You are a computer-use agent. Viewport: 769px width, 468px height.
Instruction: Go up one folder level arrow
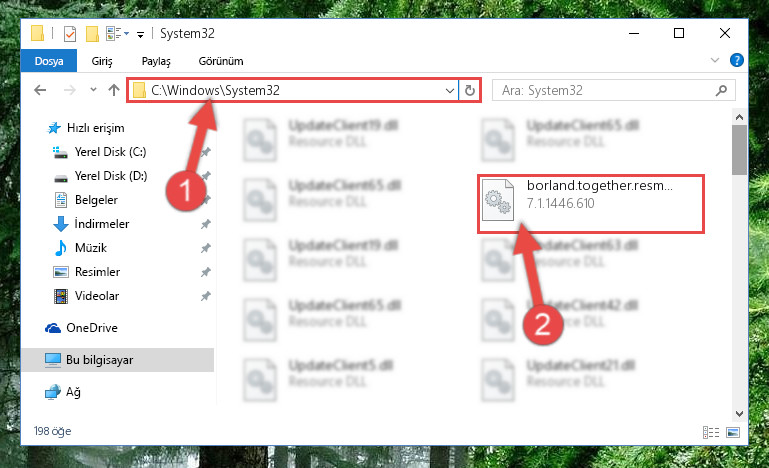tap(114, 90)
